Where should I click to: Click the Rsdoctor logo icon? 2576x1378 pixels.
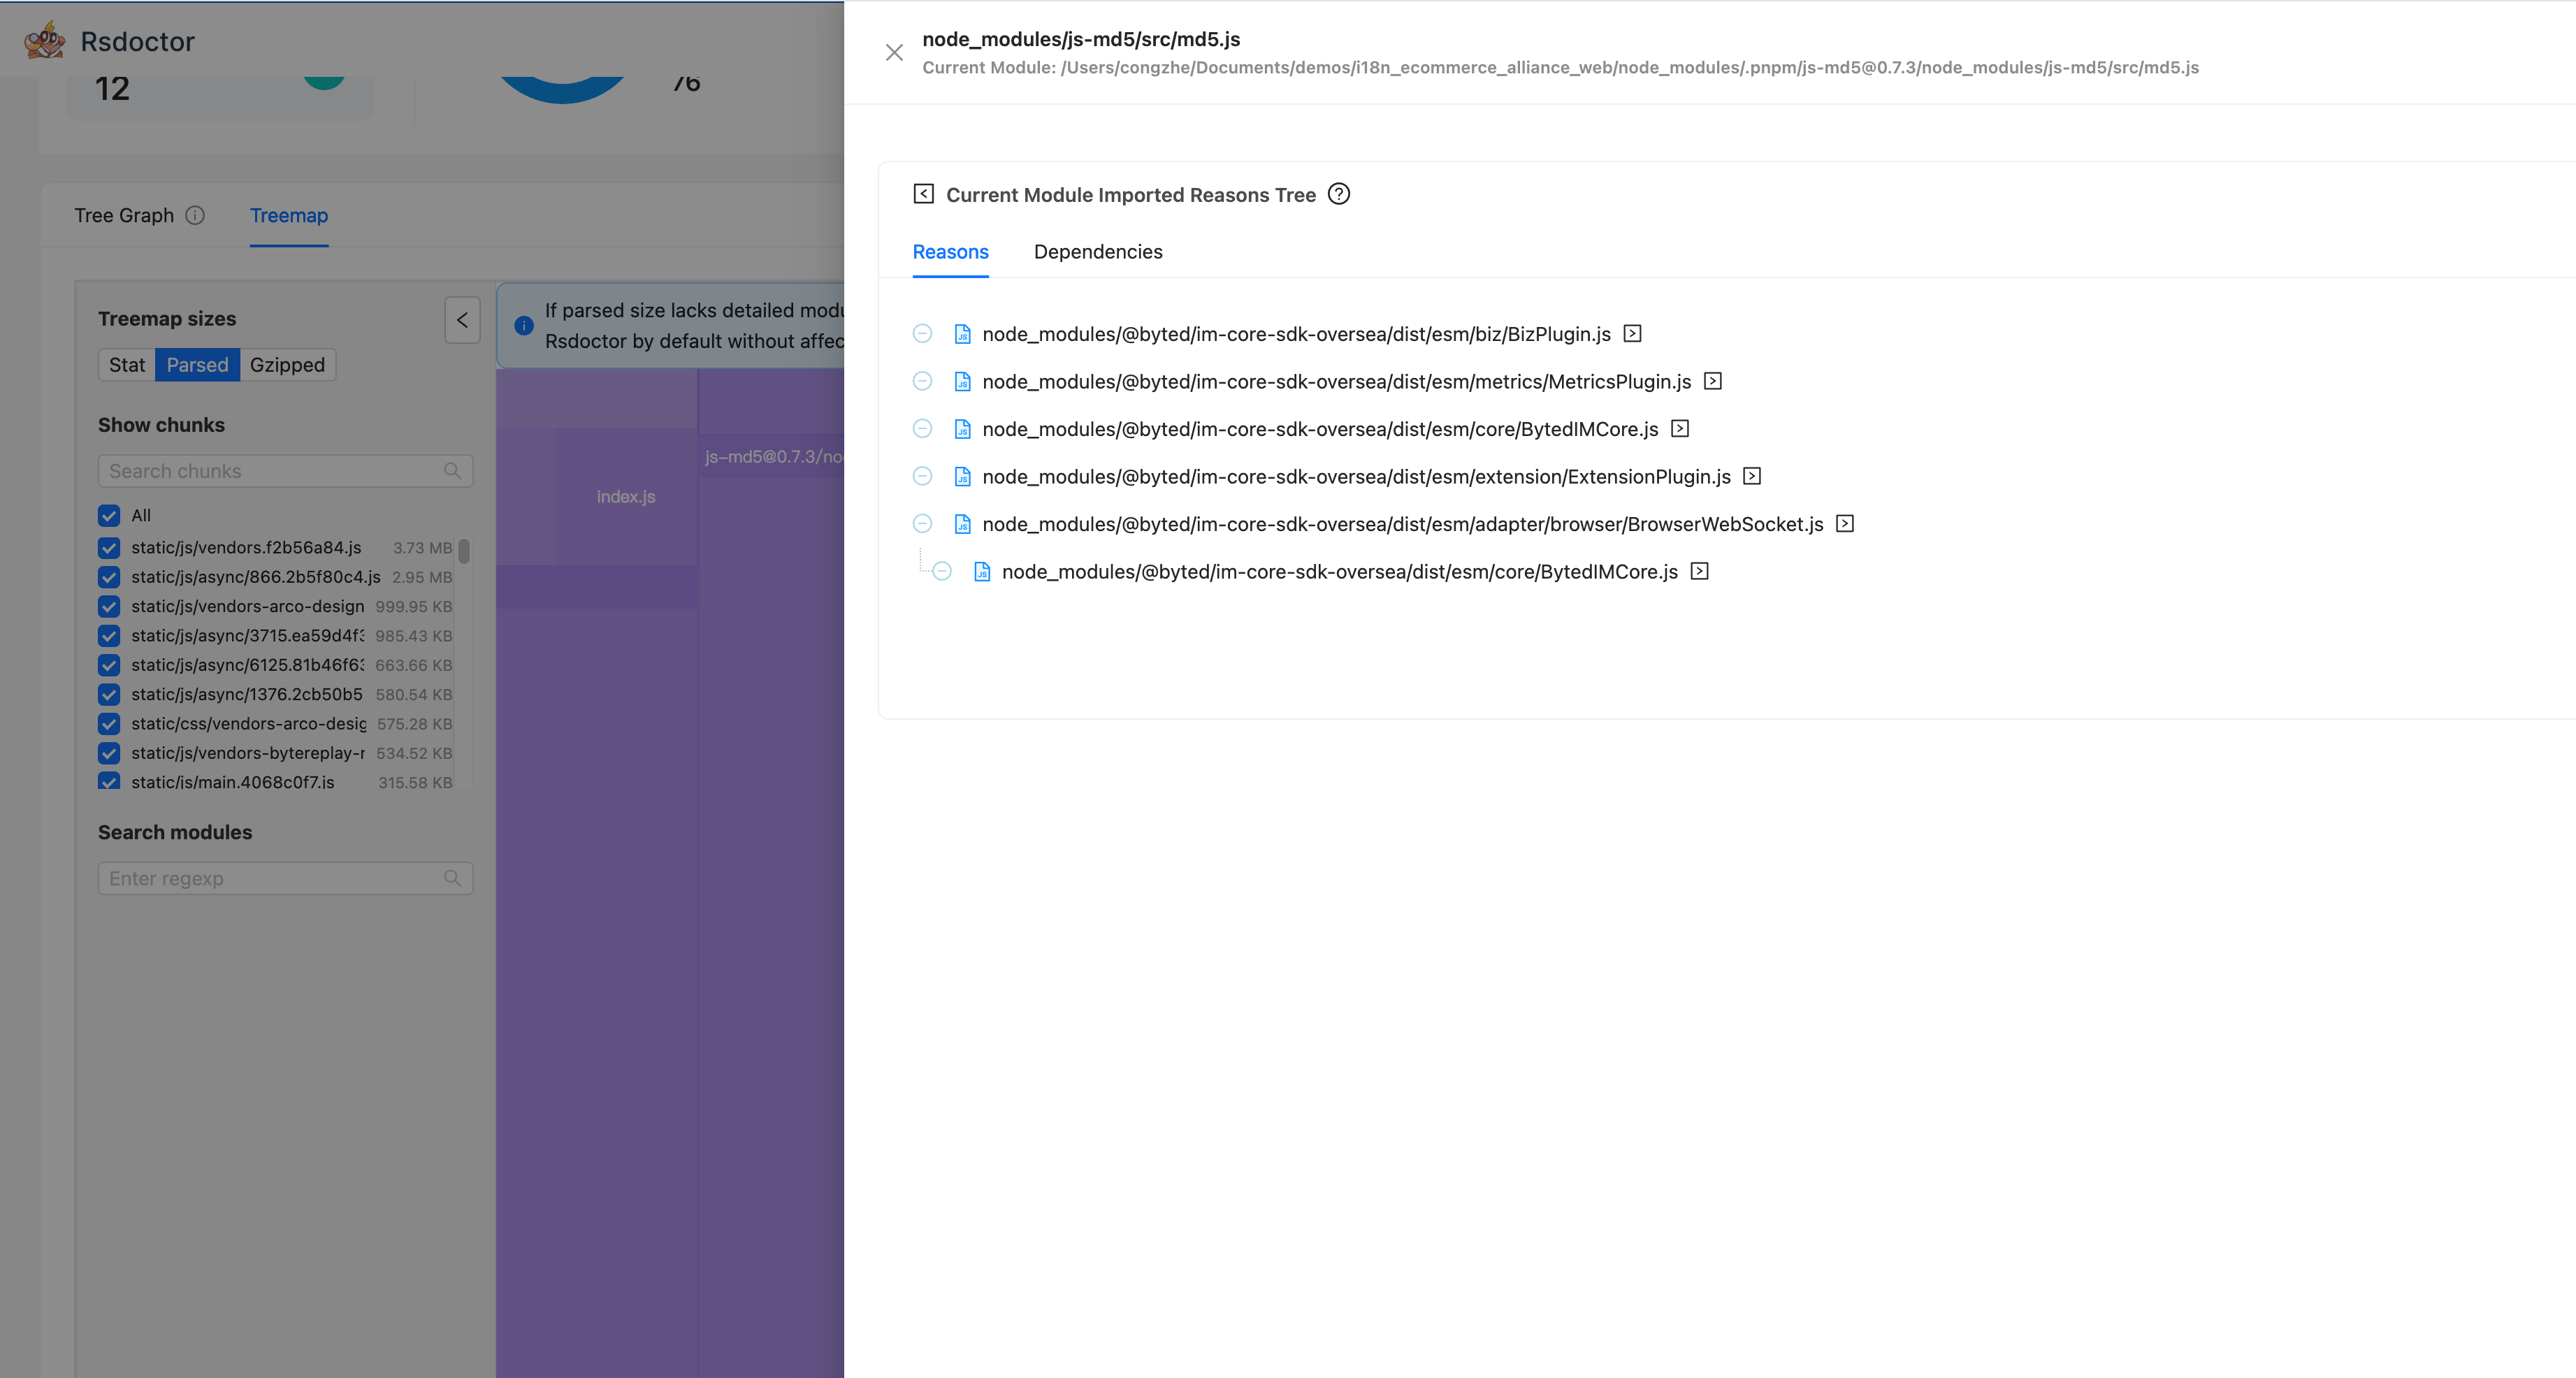click(45, 41)
